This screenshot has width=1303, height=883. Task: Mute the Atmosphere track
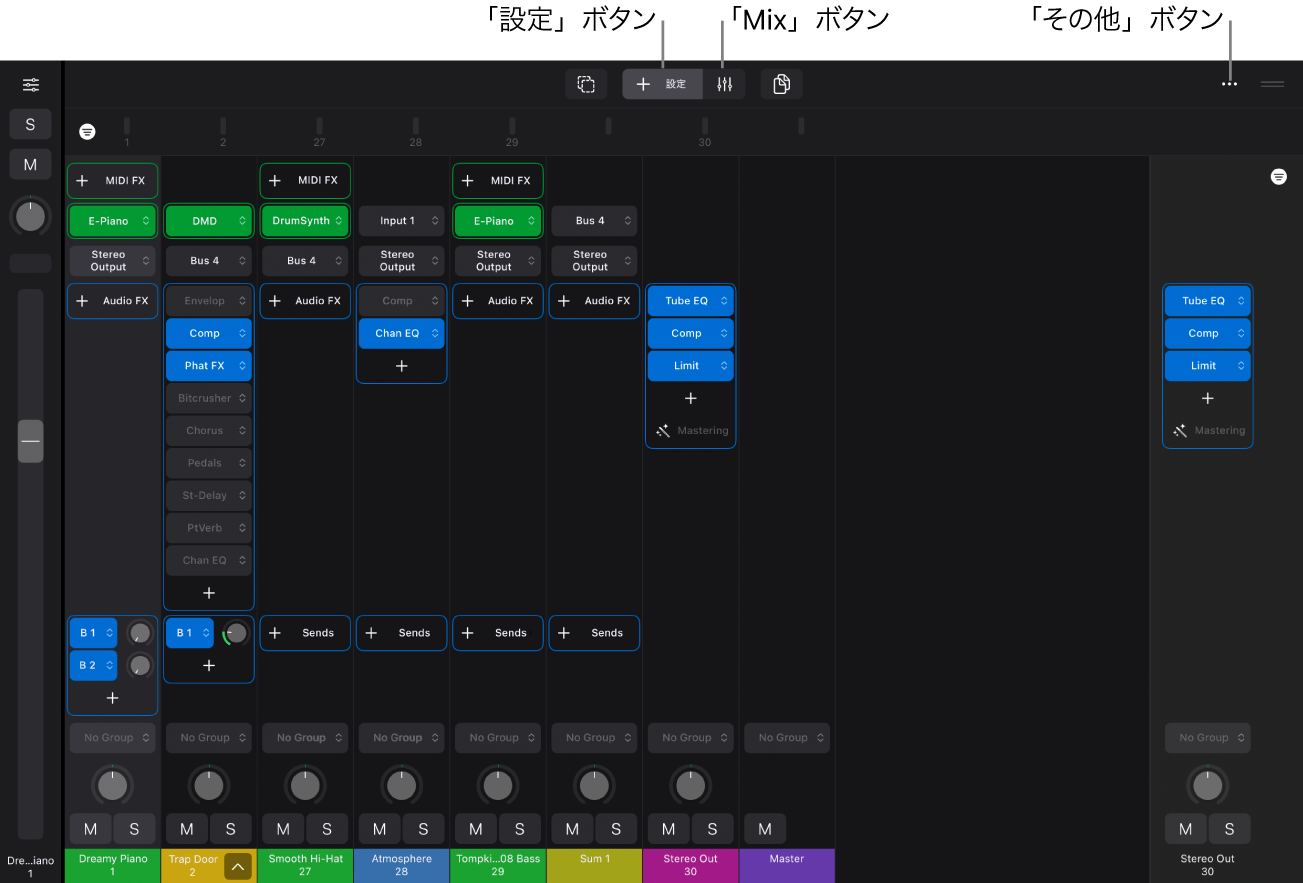[x=378, y=828]
